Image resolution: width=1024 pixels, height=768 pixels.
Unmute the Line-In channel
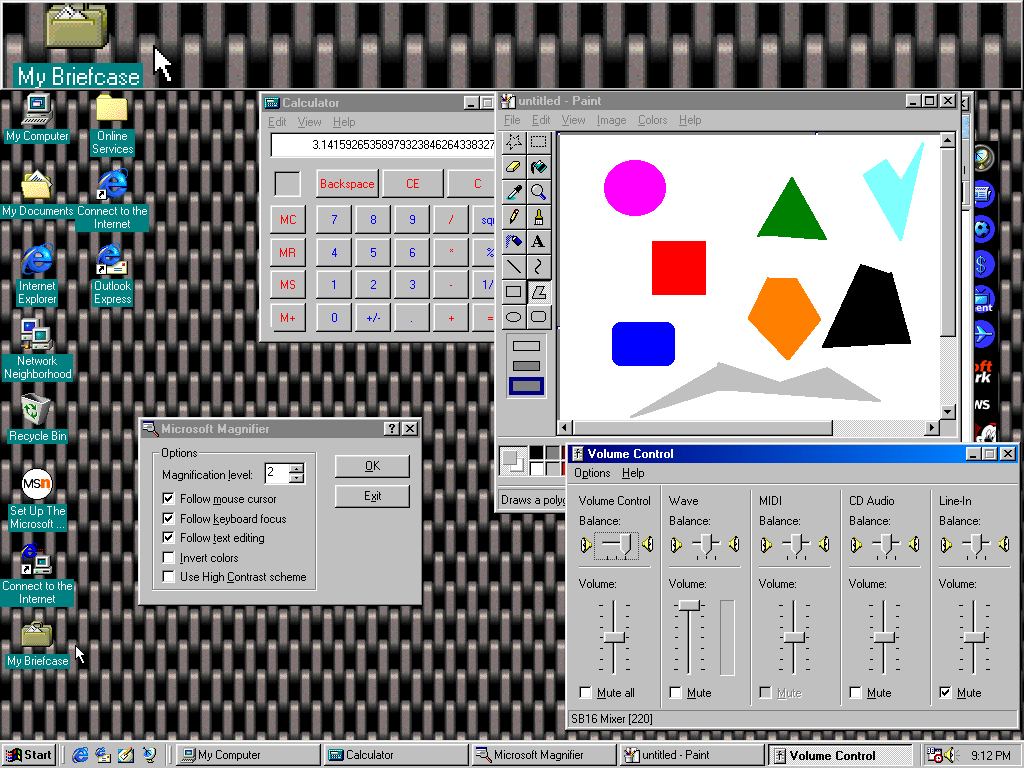946,692
